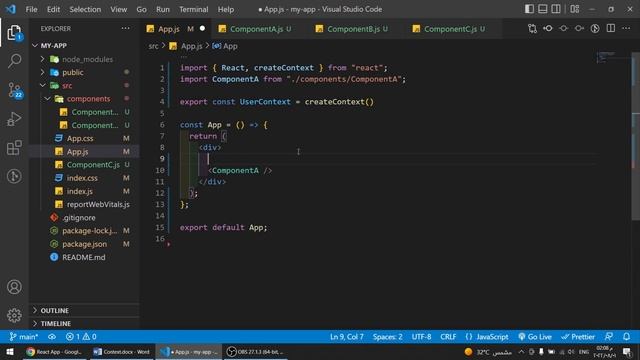The height and width of the screenshot is (360, 640).
Task: Click the main branch indicator
Action: [x=24, y=337]
